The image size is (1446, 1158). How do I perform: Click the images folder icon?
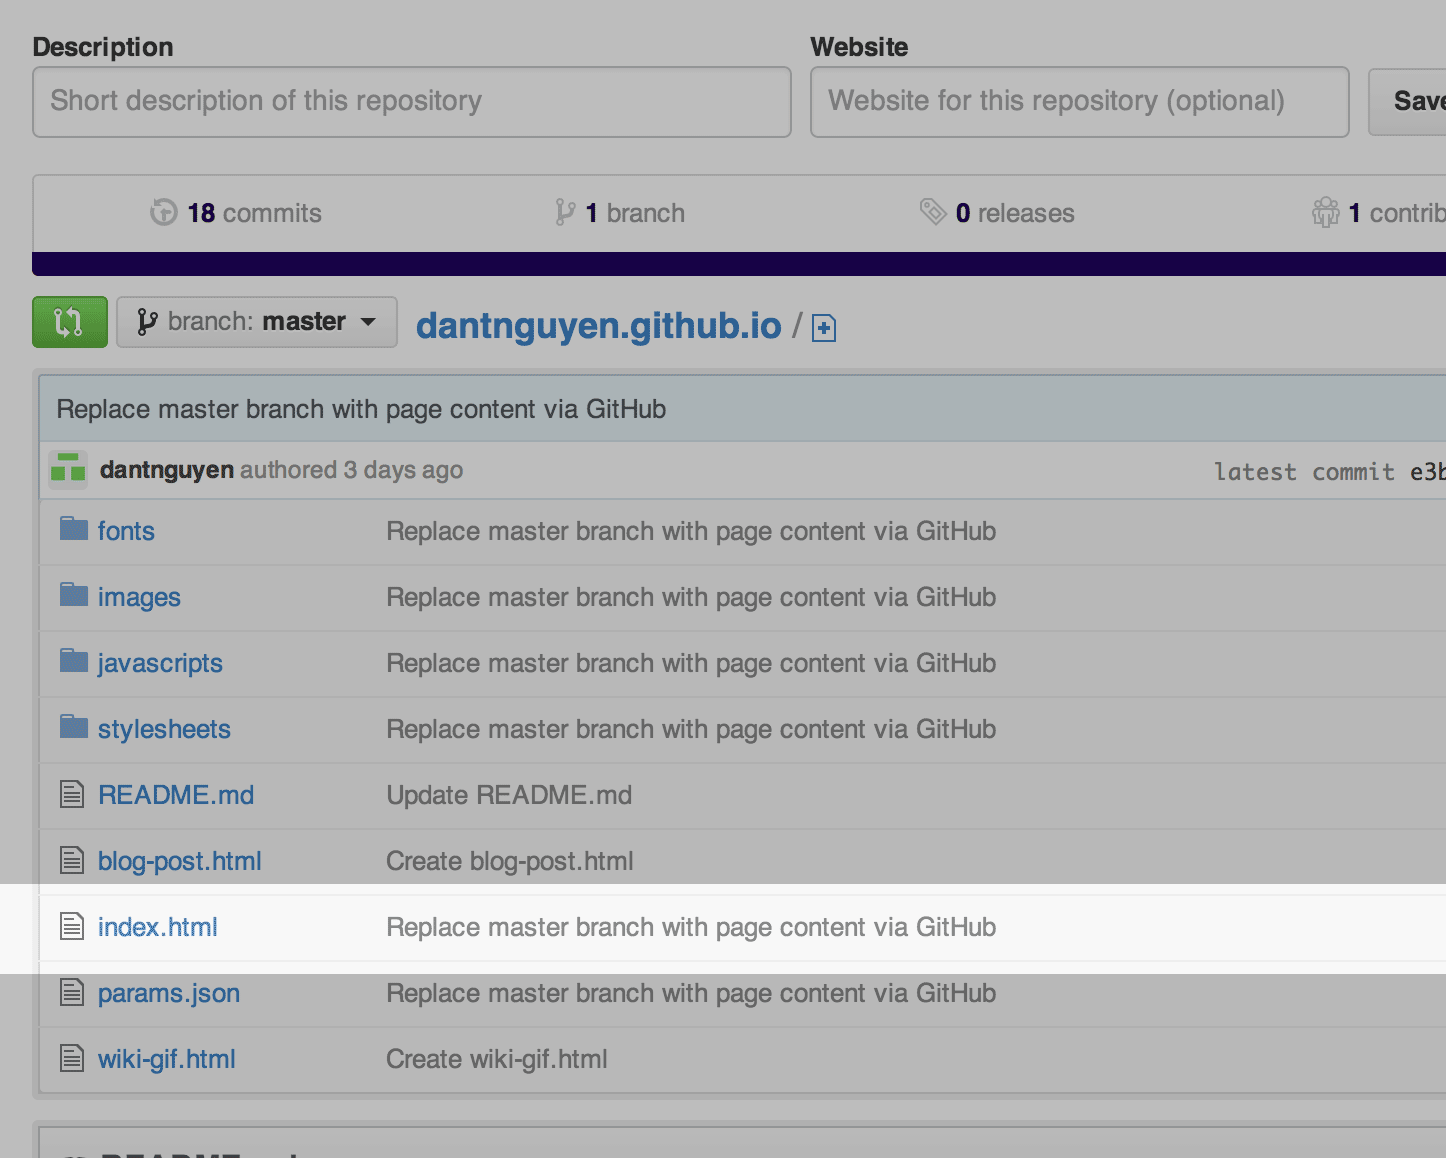[x=74, y=594]
